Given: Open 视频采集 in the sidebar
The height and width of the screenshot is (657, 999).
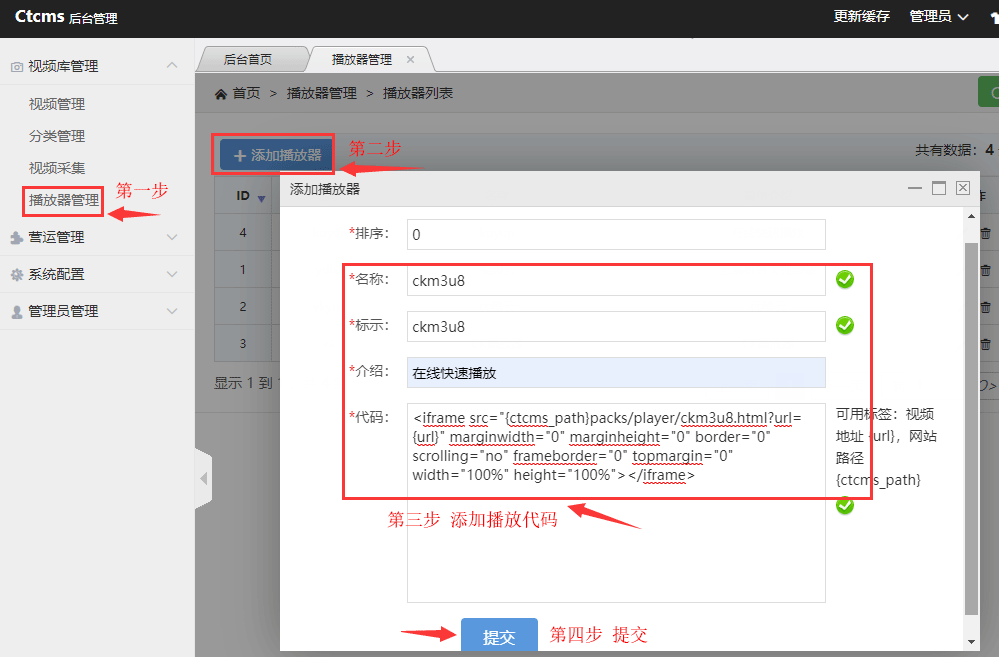Looking at the screenshot, I should (57, 168).
